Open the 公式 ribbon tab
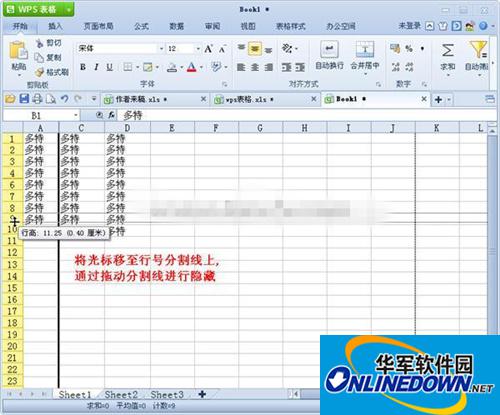The width and height of the screenshot is (500, 415). point(141,26)
